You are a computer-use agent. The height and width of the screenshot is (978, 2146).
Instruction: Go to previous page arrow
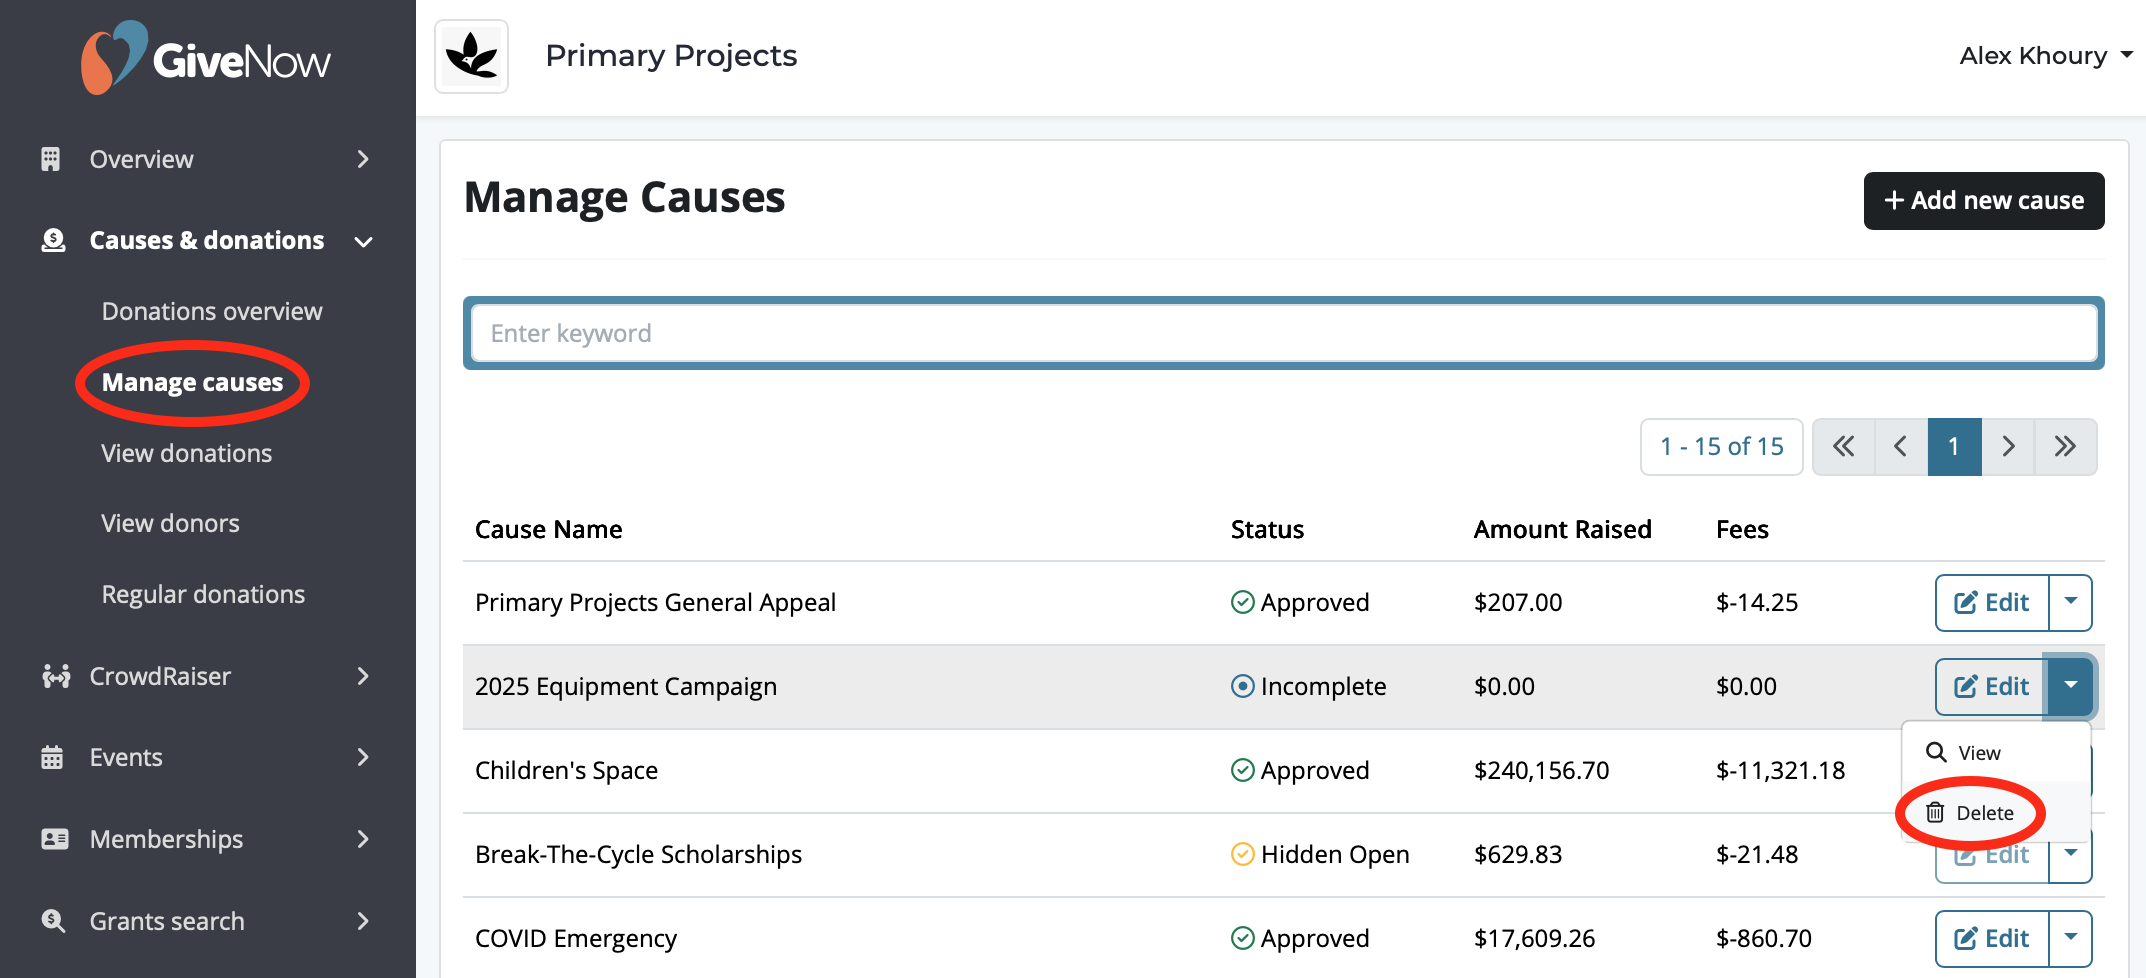pos(1900,446)
